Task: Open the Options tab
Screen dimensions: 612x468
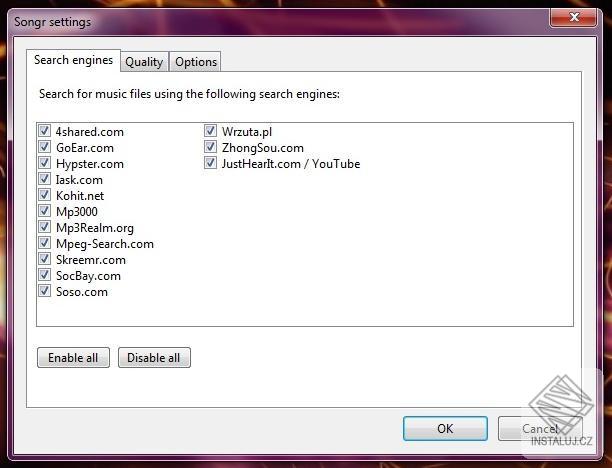Action: (196, 62)
